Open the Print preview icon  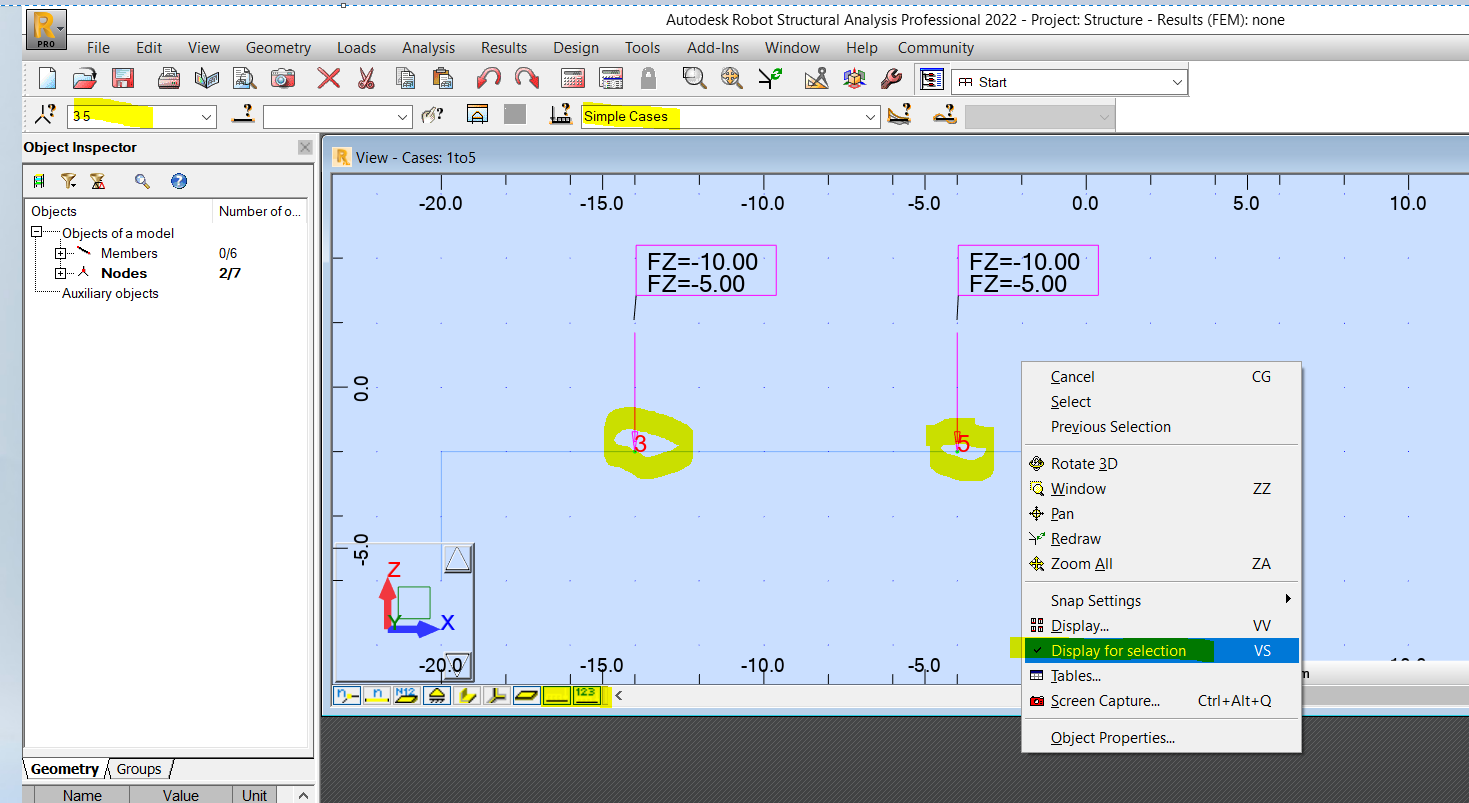coord(243,78)
